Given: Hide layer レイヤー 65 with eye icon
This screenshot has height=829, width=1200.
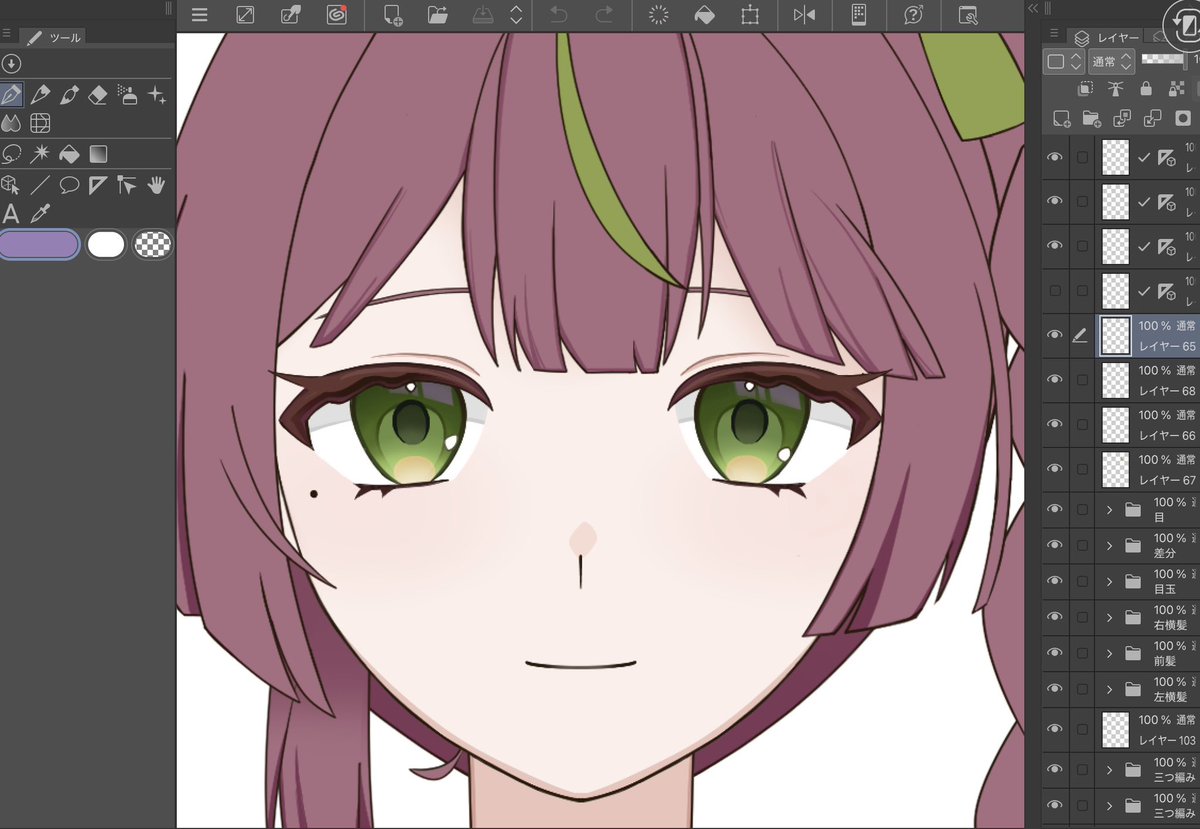Looking at the screenshot, I should (1054, 335).
